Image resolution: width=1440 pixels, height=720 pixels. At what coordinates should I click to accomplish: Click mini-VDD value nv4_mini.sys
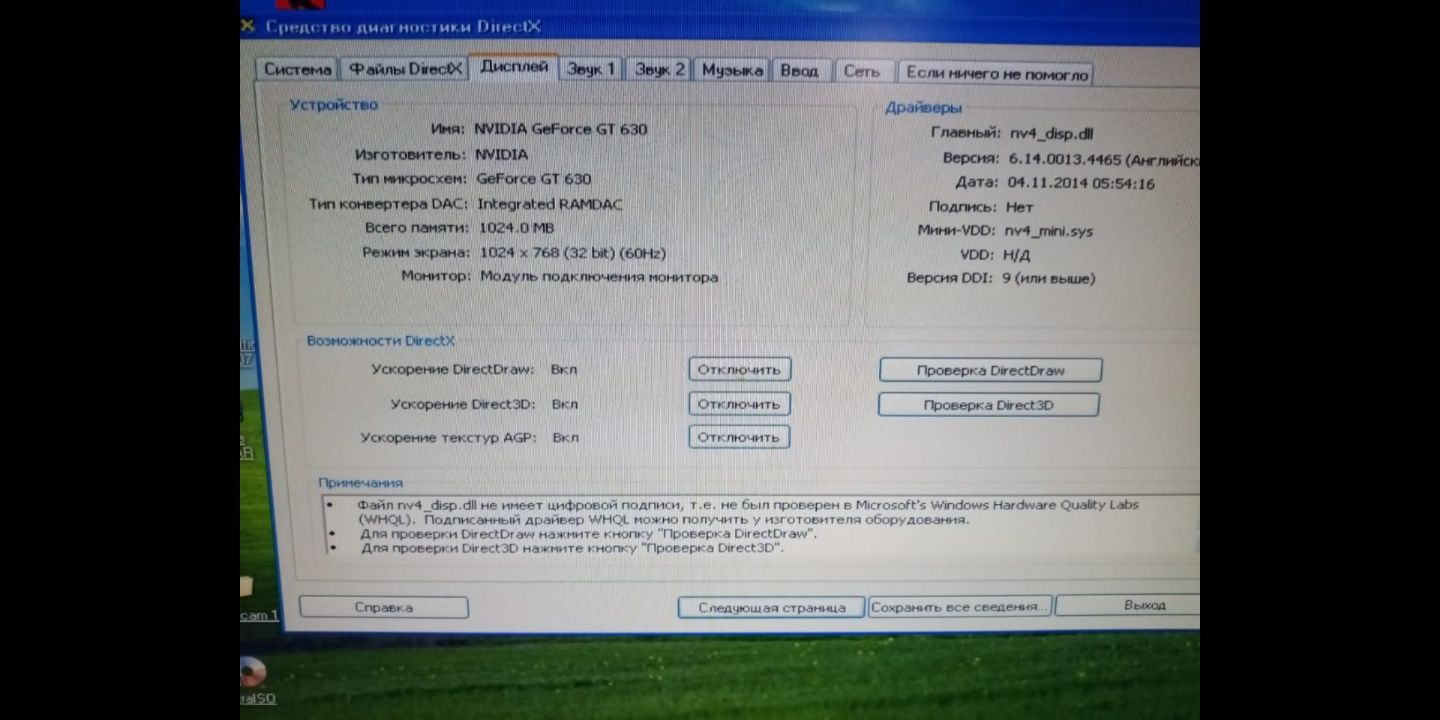pos(1048,231)
